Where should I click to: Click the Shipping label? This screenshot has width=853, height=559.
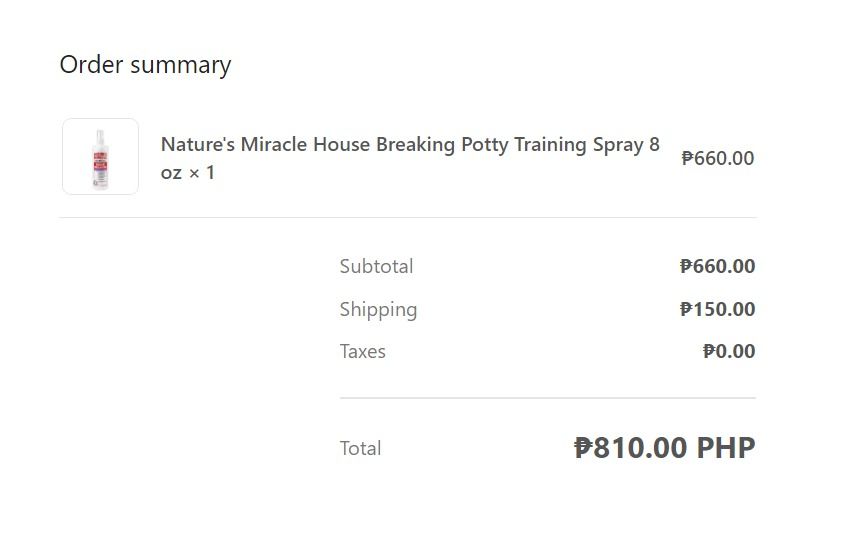click(378, 310)
